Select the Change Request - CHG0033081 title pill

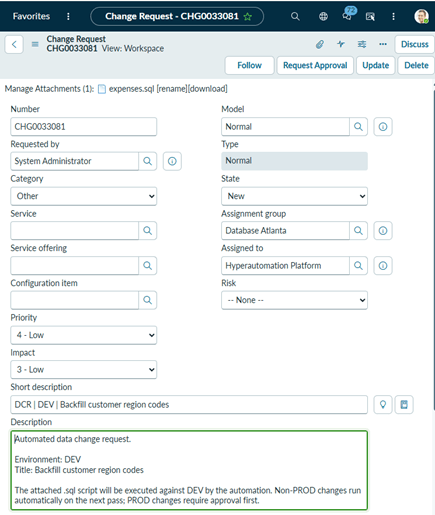pos(177,16)
